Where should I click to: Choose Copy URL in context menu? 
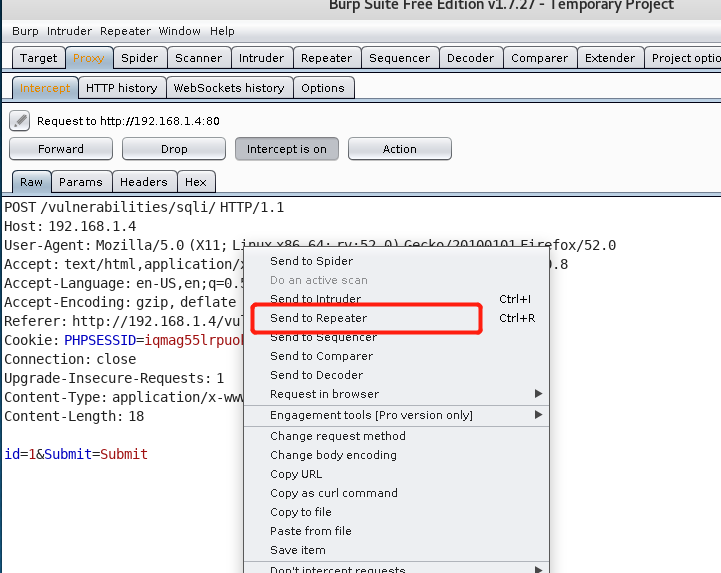(396, 474)
